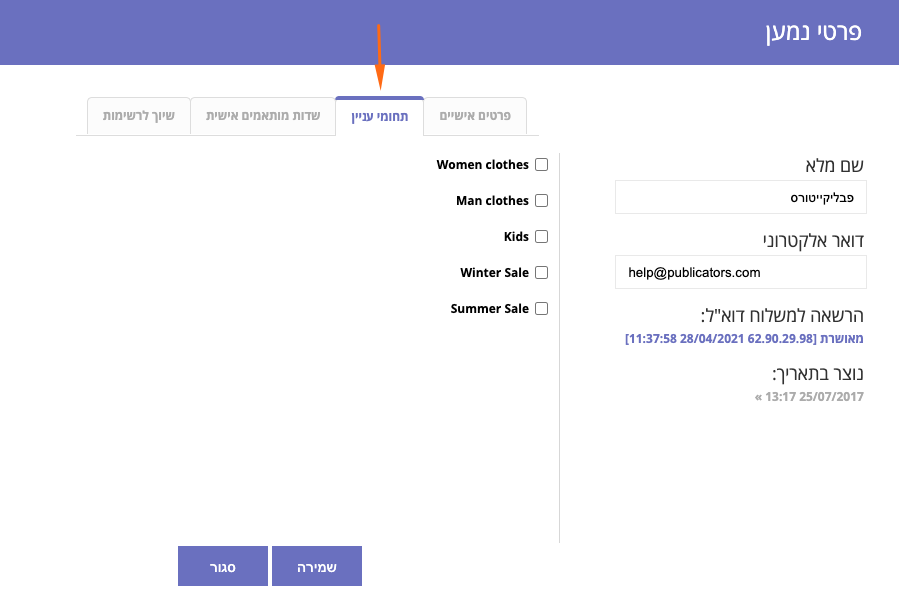Select the תחומי עניין tab
899x591 pixels.
(380, 116)
